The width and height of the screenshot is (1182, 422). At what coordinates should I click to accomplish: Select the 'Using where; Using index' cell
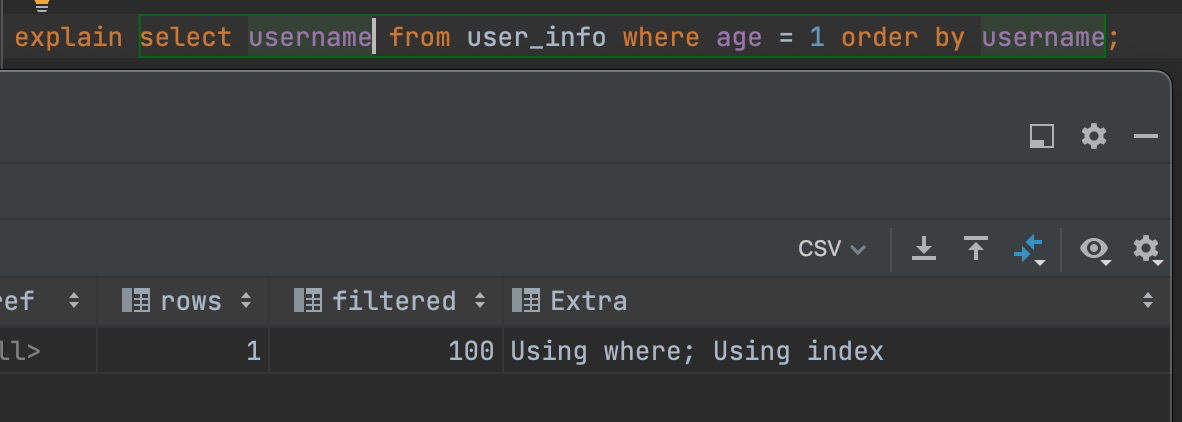click(x=697, y=351)
